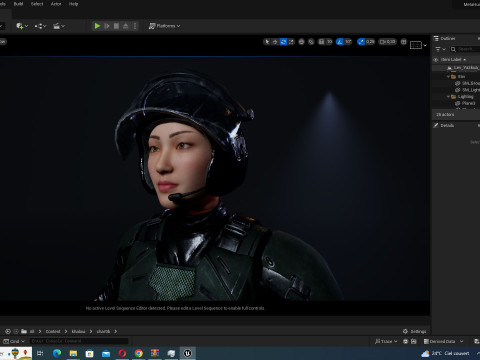Open the Outliner filter options
This screenshot has height=360, width=480.
(x=440, y=49)
